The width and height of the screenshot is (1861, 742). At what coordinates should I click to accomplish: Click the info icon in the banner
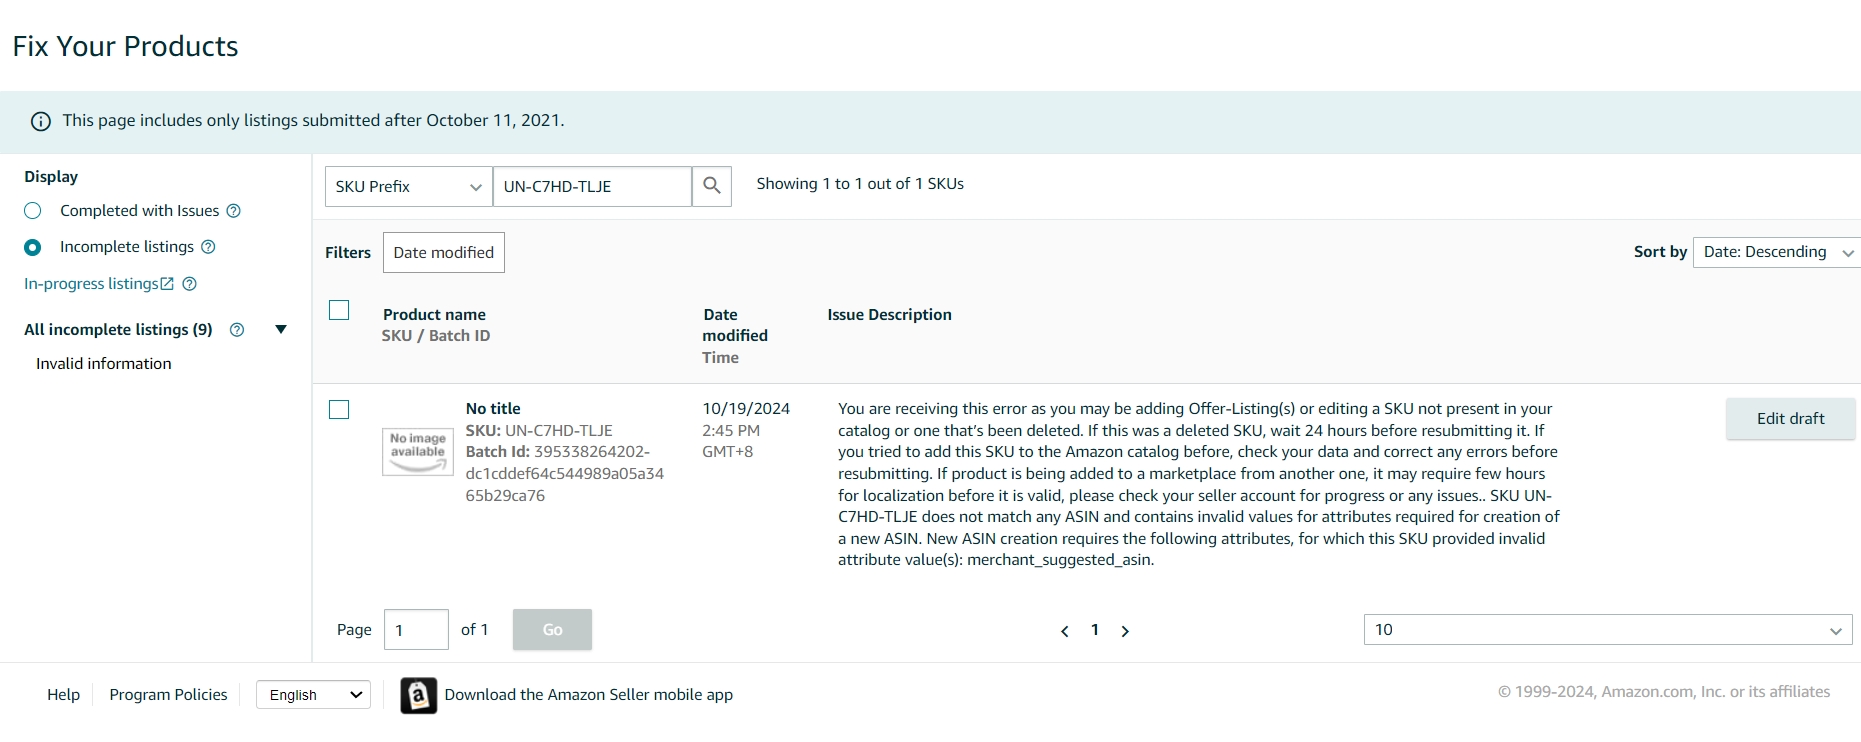click(41, 122)
